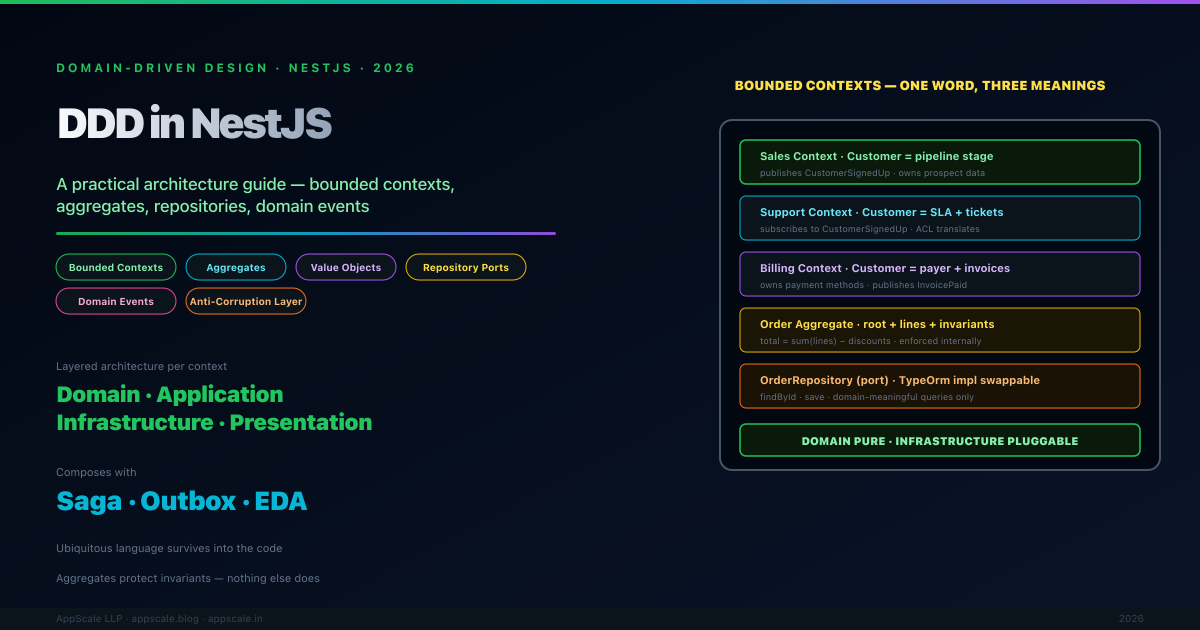Viewport: 1200px width, 630px height.
Task: Click the Order Aggregate card
Action: (x=939, y=330)
